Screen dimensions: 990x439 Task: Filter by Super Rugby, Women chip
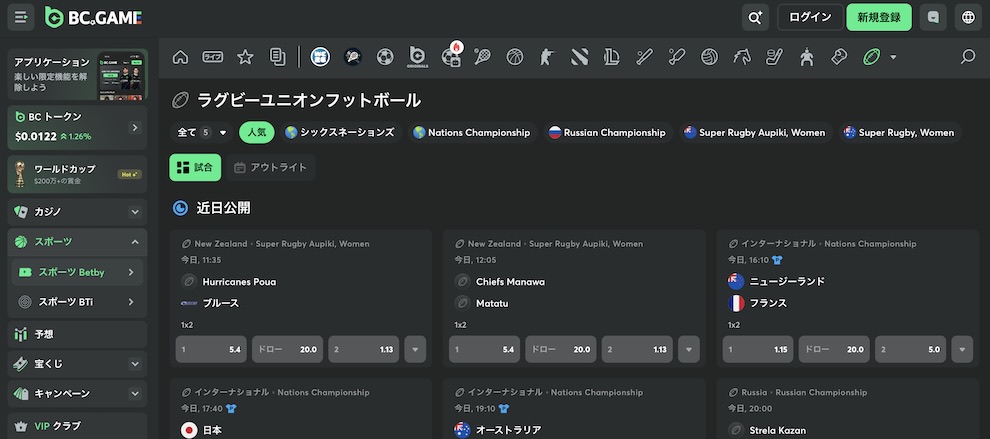point(900,133)
